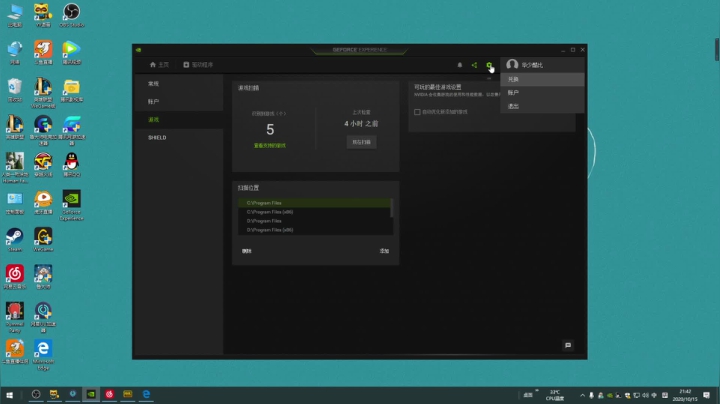
Task: Open the YY desktop icon at top
Action: 43,15
